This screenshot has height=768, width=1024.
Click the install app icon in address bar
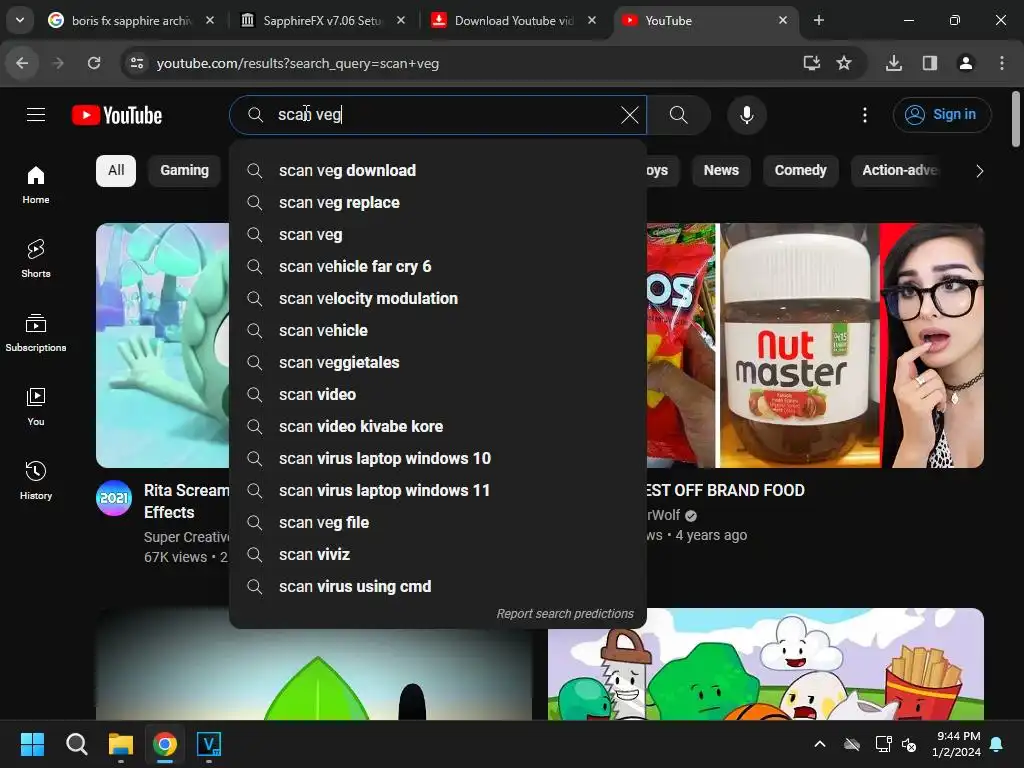[x=812, y=63]
